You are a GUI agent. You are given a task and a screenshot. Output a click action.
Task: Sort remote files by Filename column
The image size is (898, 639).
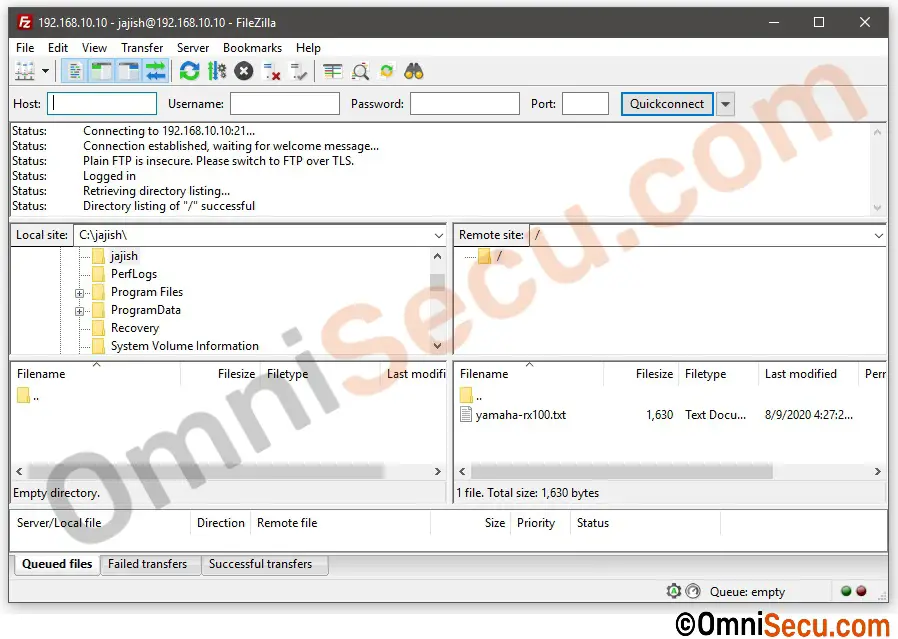coord(529,374)
